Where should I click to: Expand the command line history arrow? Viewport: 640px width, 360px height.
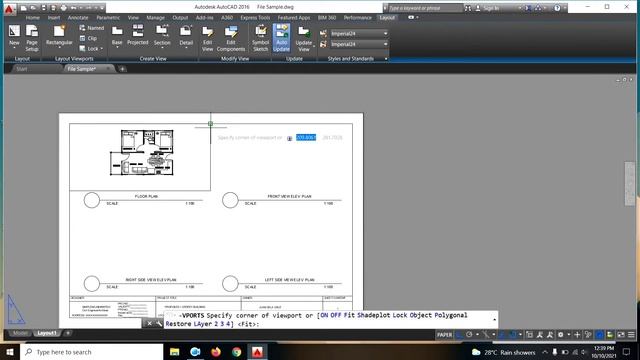[495, 320]
